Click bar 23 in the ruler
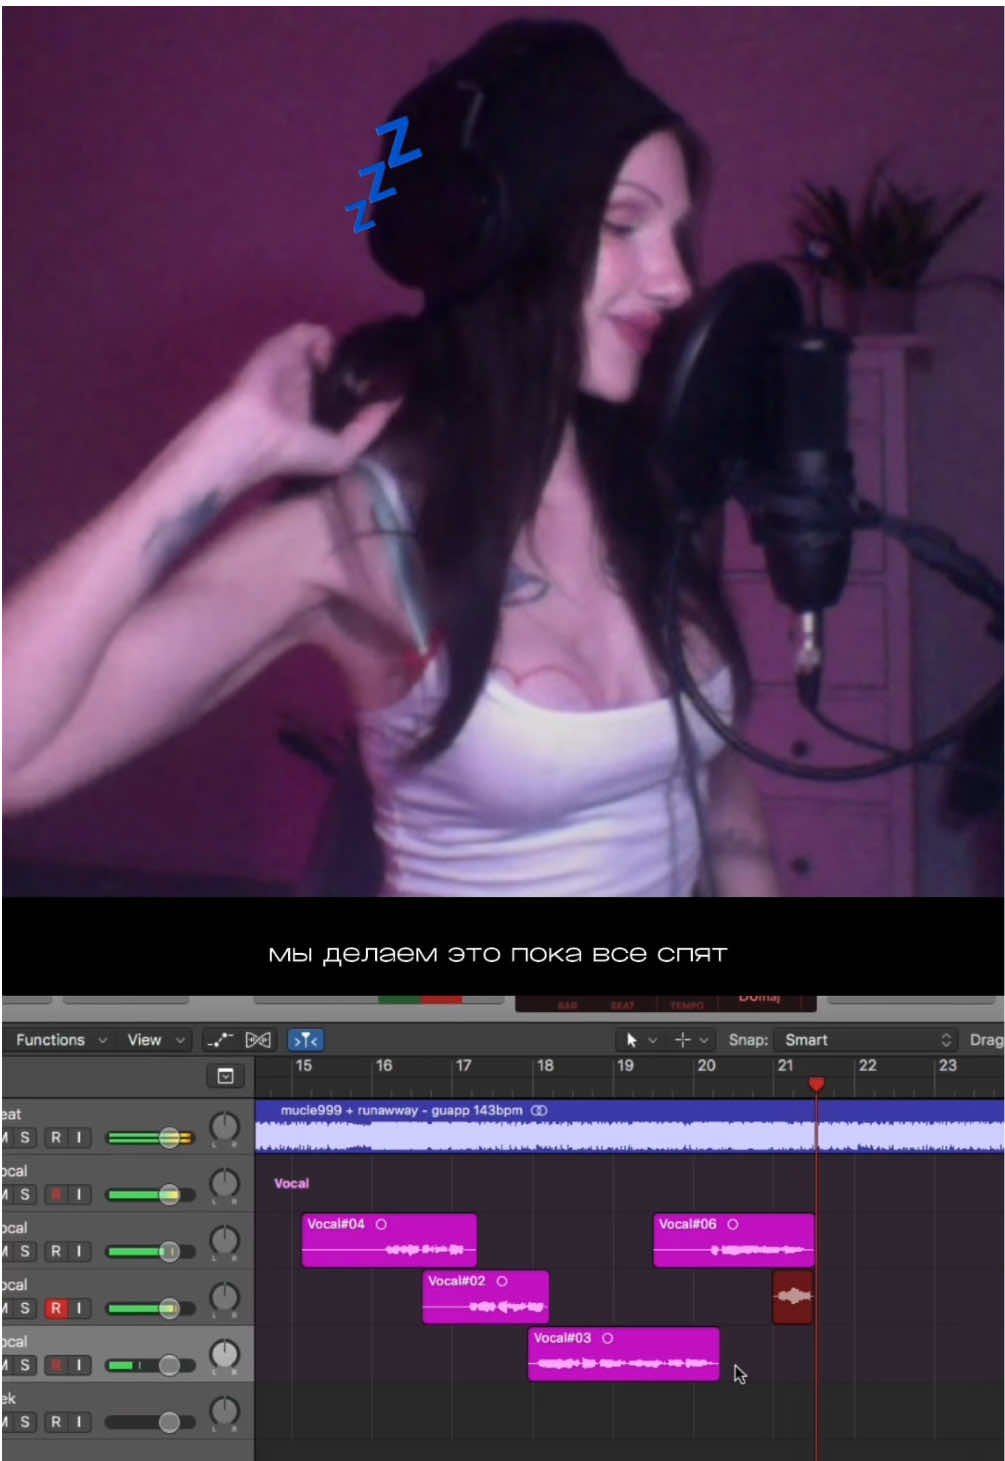This screenshot has width=1005, height=1461. [x=948, y=1066]
